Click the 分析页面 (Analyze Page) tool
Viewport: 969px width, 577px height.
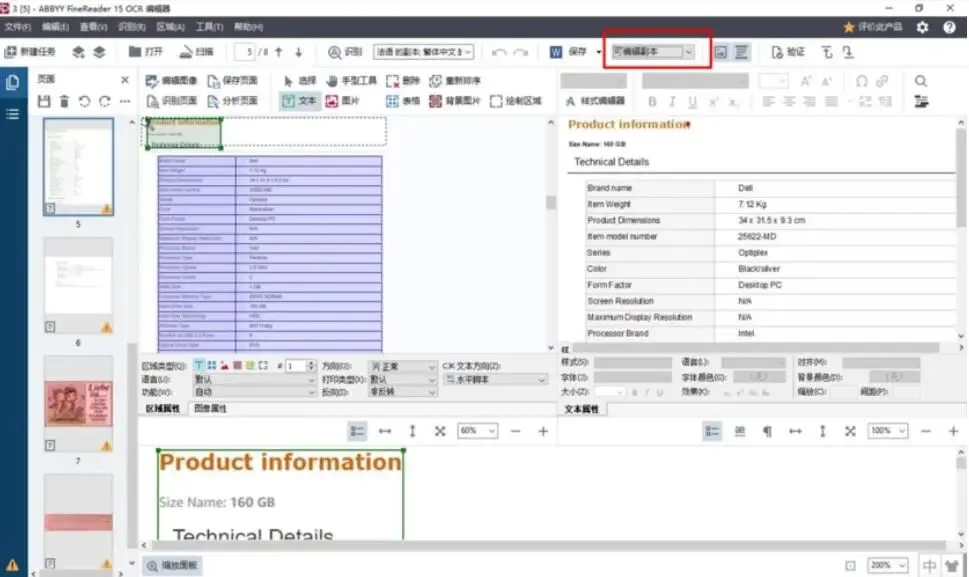tap(232, 101)
